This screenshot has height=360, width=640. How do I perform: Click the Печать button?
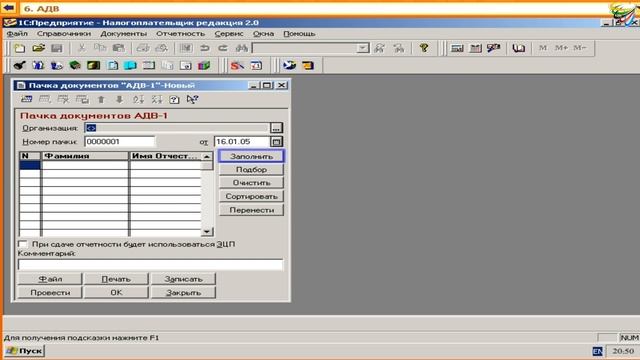tap(116, 279)
